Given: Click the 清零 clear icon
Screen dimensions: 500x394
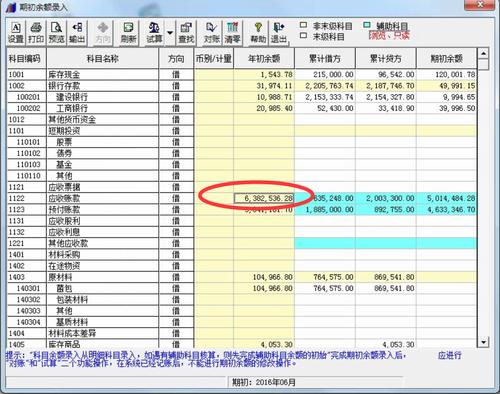Looking at the screenshot, I should pyautogui.click(x=232, y=33).
